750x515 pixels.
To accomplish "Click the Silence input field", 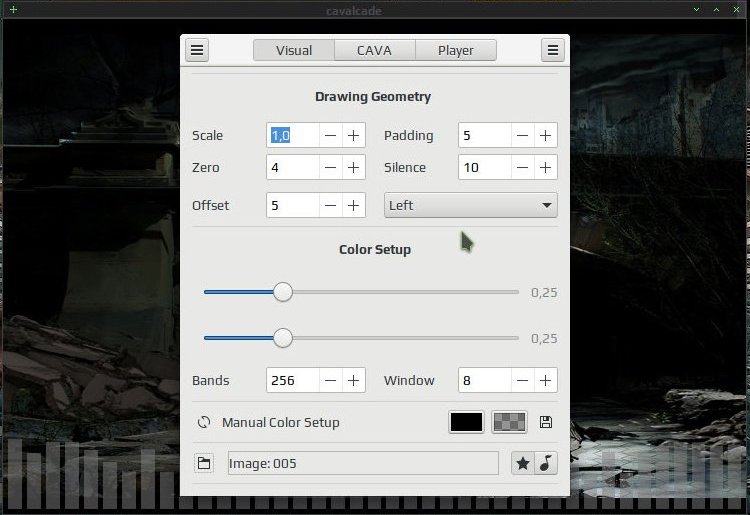I will point(485,167).
